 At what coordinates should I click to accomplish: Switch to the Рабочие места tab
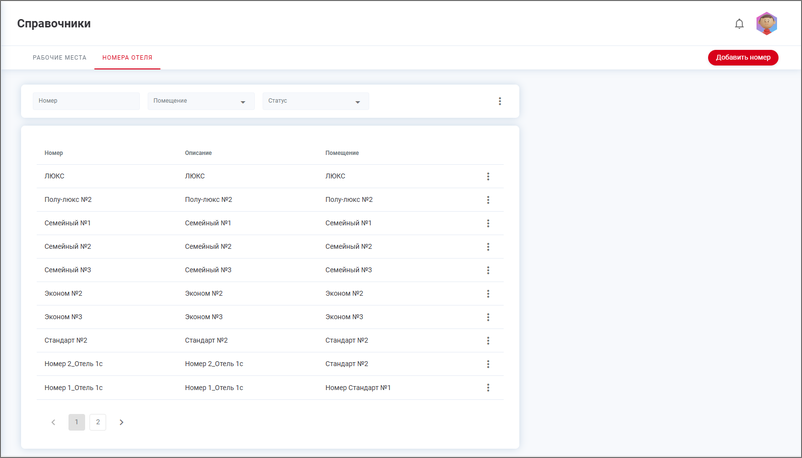[x=60, y=58]
